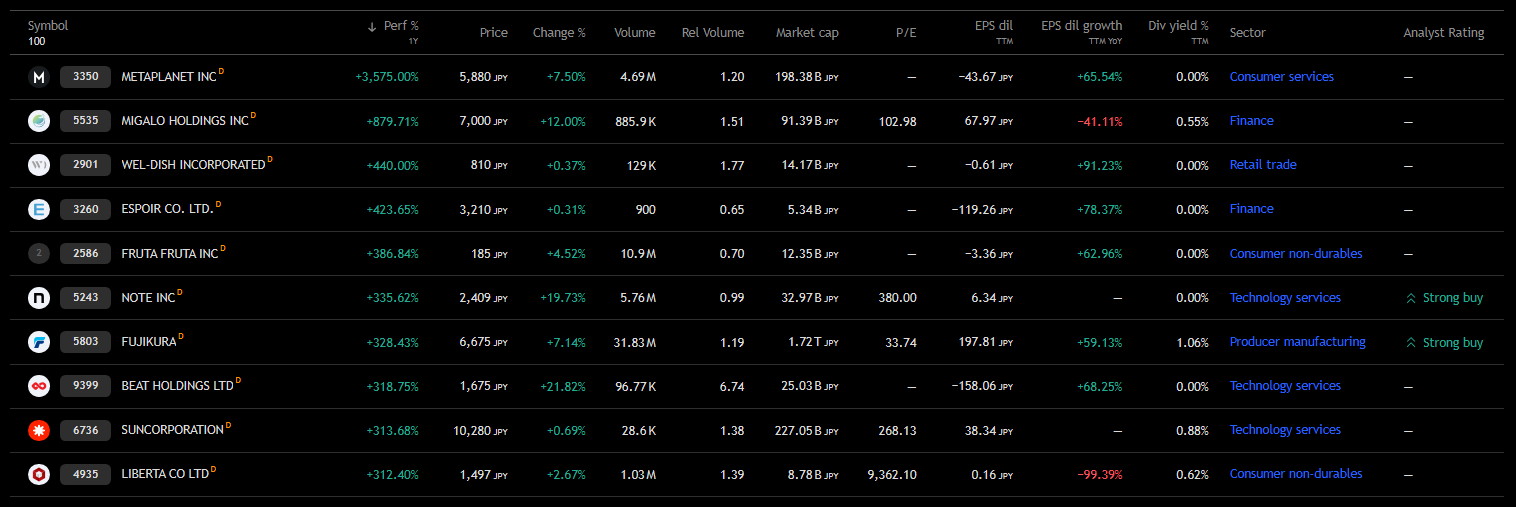Open the Consumer services sector link
Viewport: 1516px width, 507px height.
tap(1281, 77)
